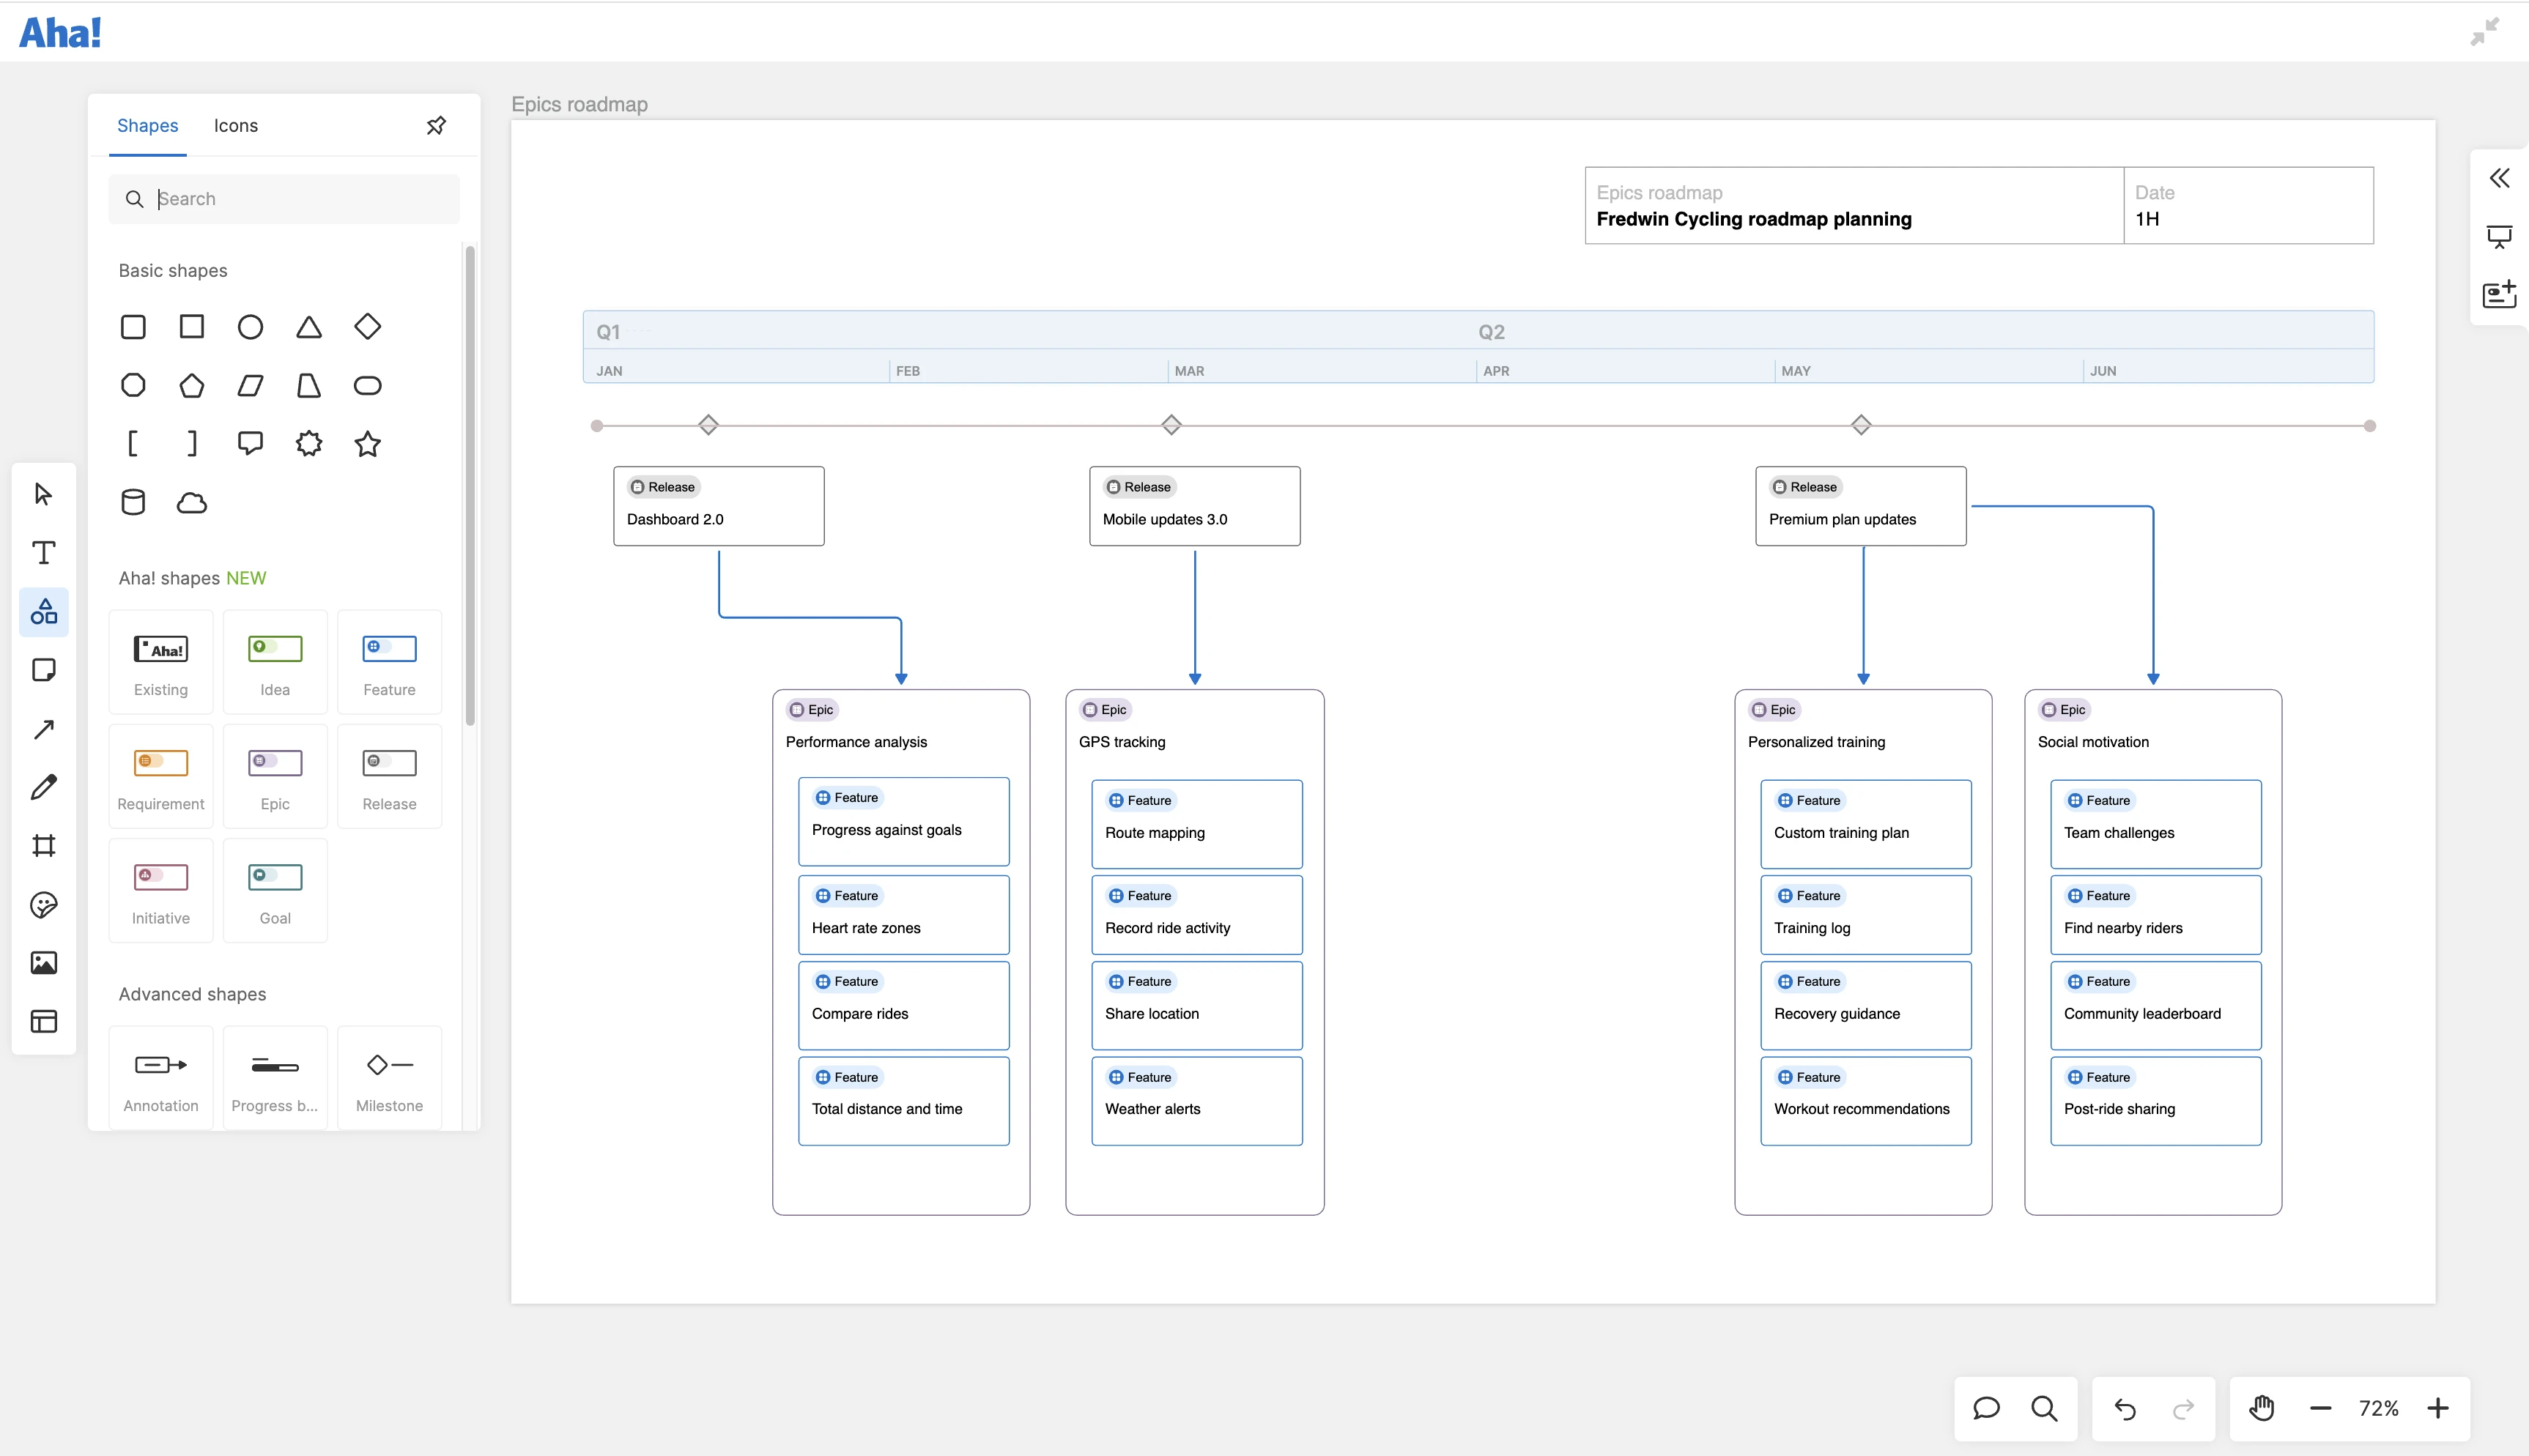Image resolution: width=2529 pixels, height=1456 pixels.
Task: Click the MAY timeline milestone diamond
Action: pos(1861,425)
